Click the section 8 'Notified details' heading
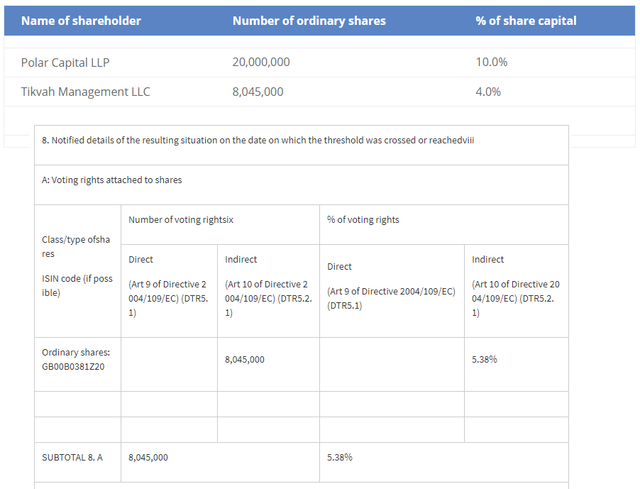Screen dimensions: 640x489 click(x=258, y=140)
